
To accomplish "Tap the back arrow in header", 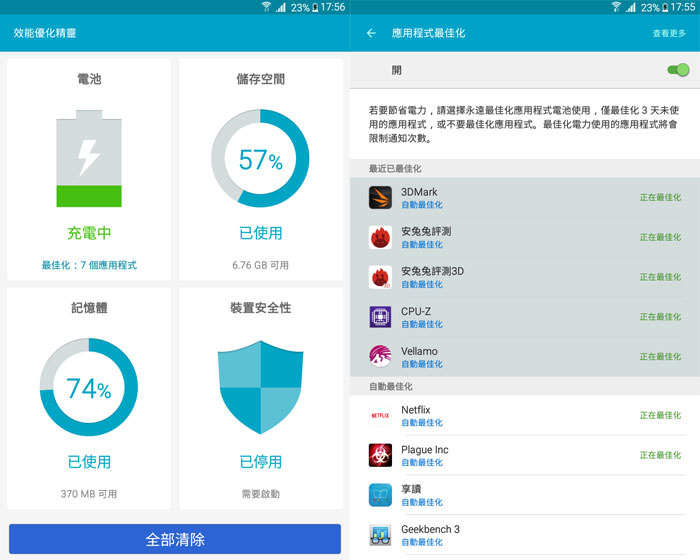I will tap(371, 33).
